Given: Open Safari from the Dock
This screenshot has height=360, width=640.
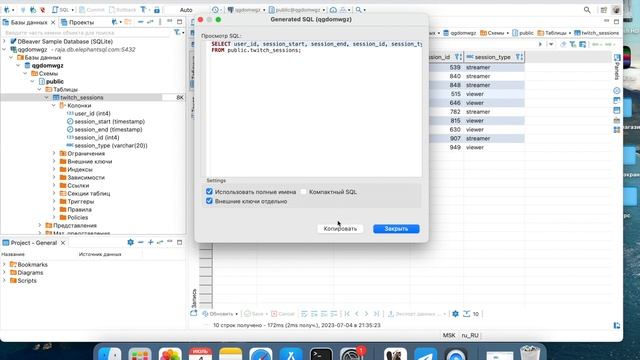Looking at the screenshot, I should (260, 354).
